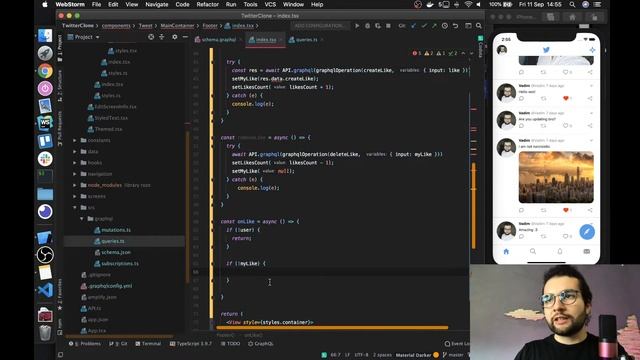640x360 pixels.
Task: Click the master git branch in status bar
Action: (453, 355)
